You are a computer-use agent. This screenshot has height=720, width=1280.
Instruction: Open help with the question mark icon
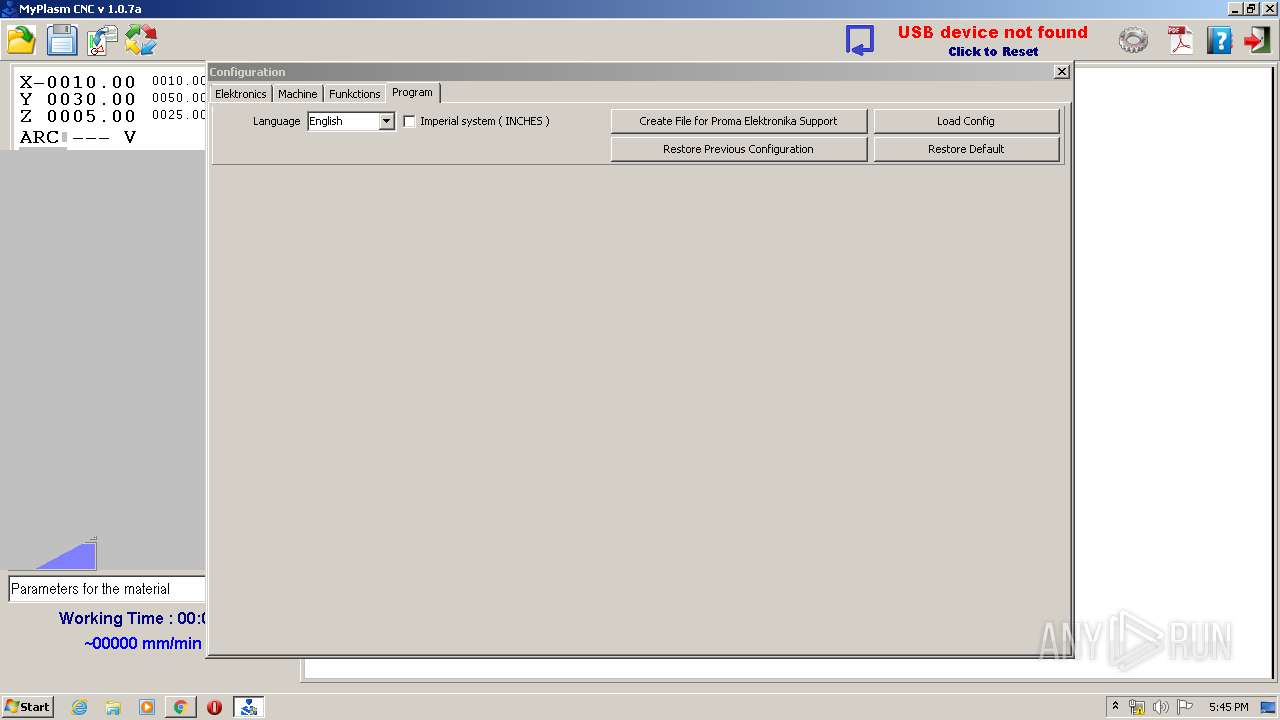tap(1219, 40)
